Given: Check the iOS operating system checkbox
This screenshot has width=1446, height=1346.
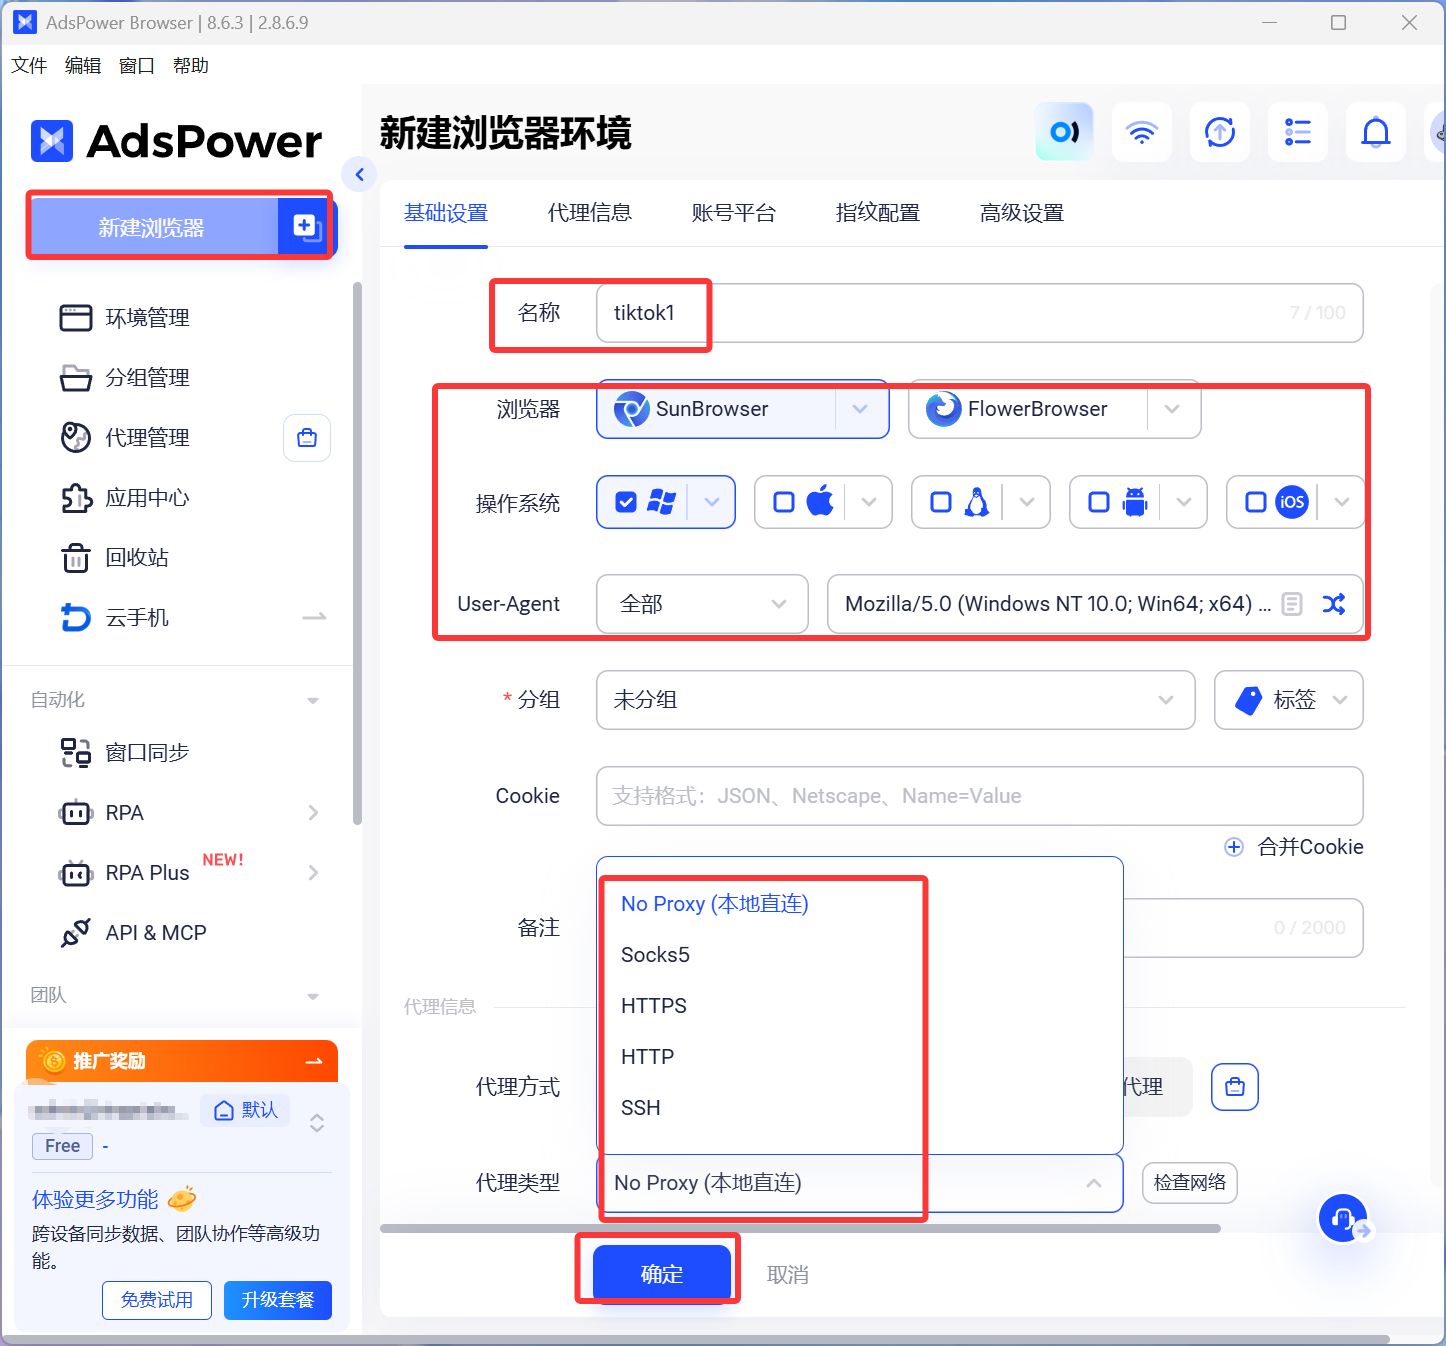Looking at the screenshot, I should [x=1256, y=502].
